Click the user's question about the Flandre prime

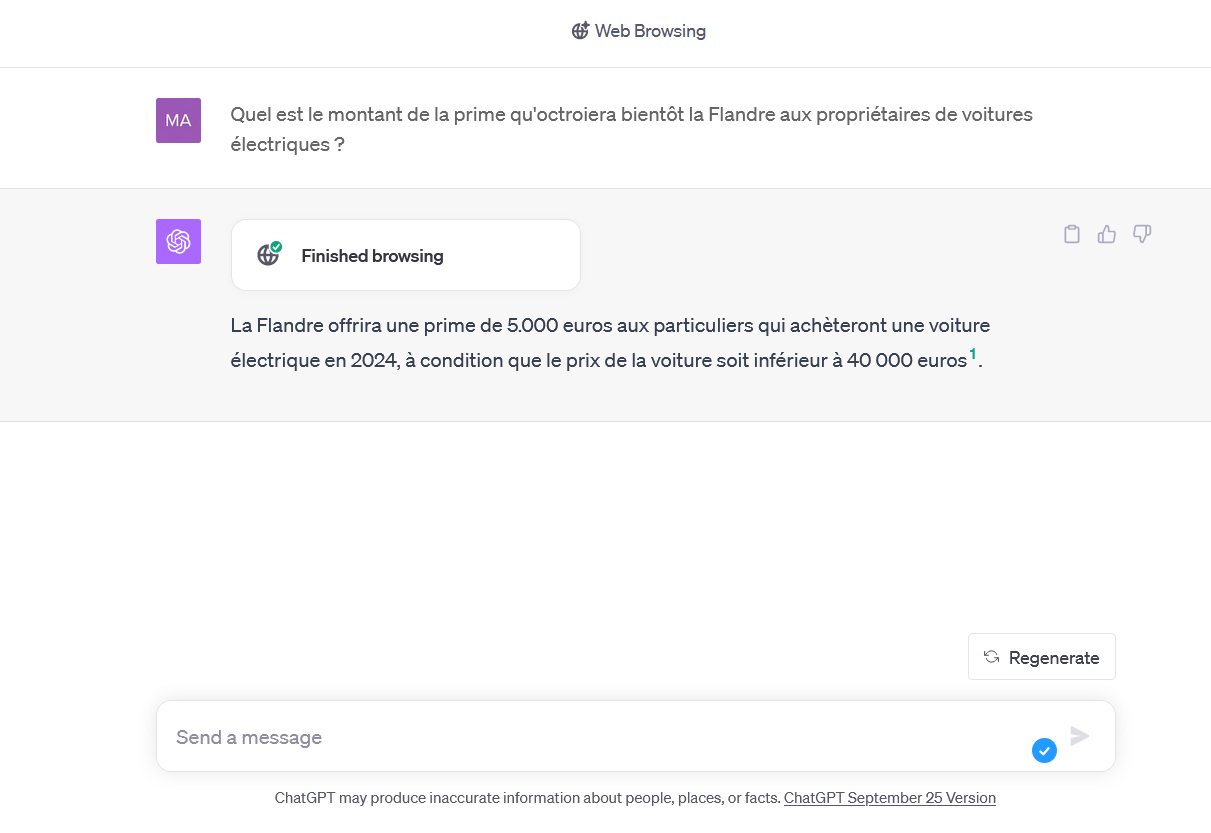click(x=630, y=129)
